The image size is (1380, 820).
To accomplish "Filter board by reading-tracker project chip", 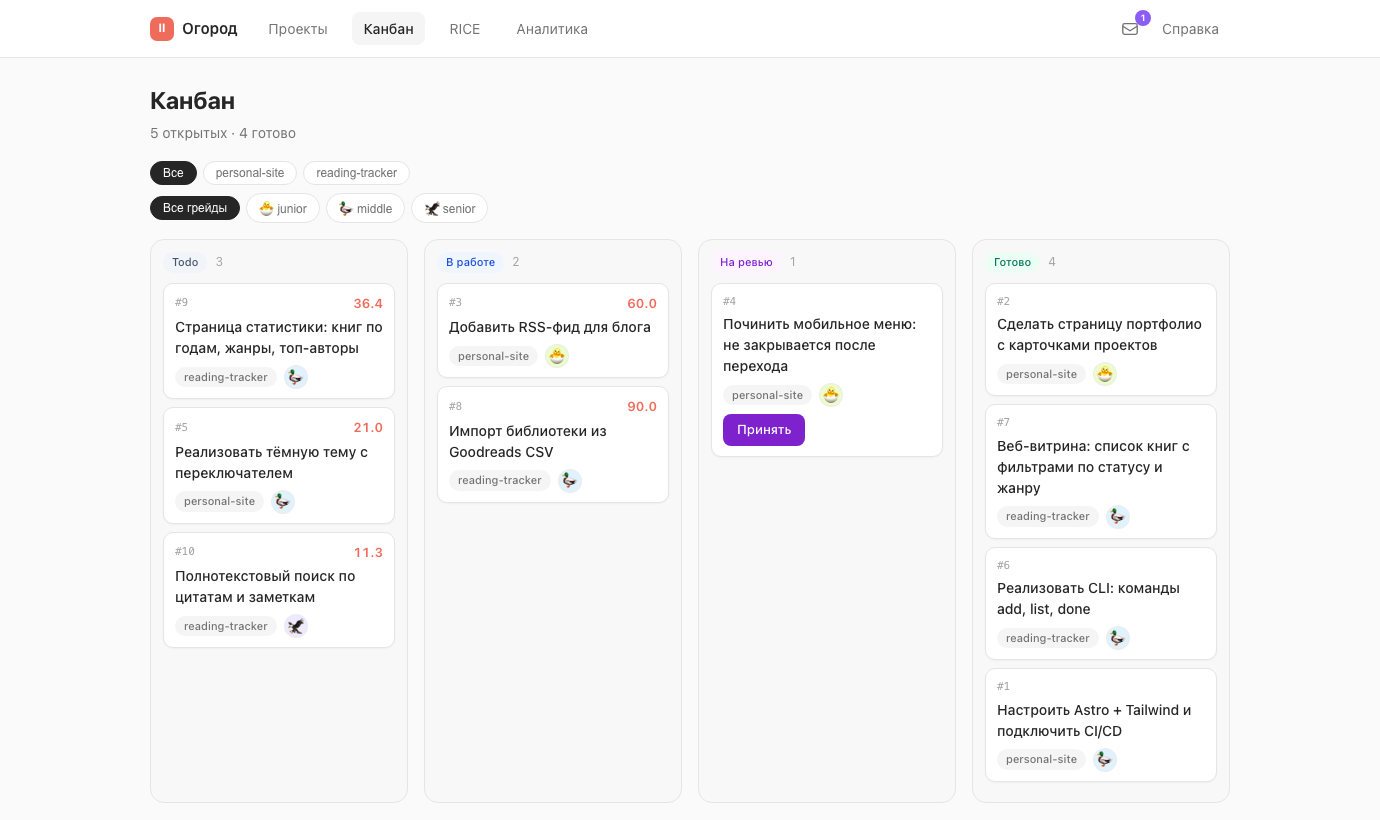I will (356, 173).
